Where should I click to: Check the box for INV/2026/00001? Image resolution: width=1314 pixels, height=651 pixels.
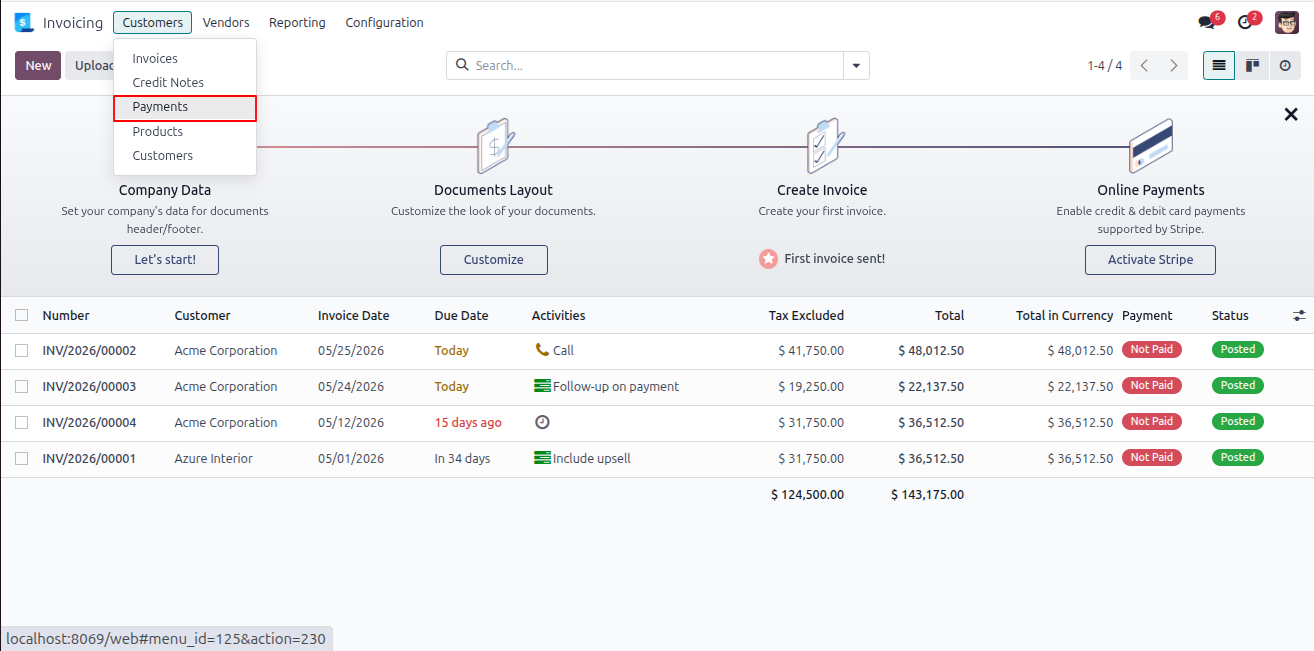click(22, 459)
